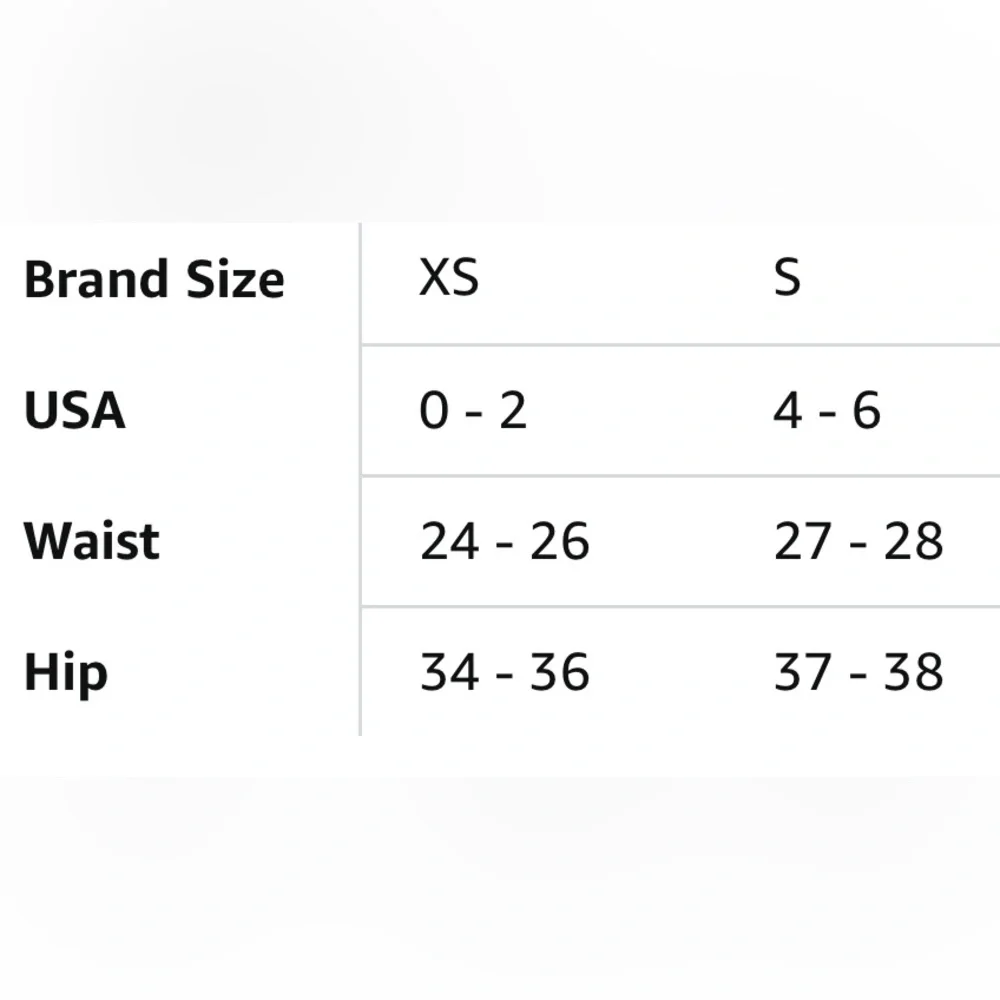Click the USA row label

(x=75, y=411)
